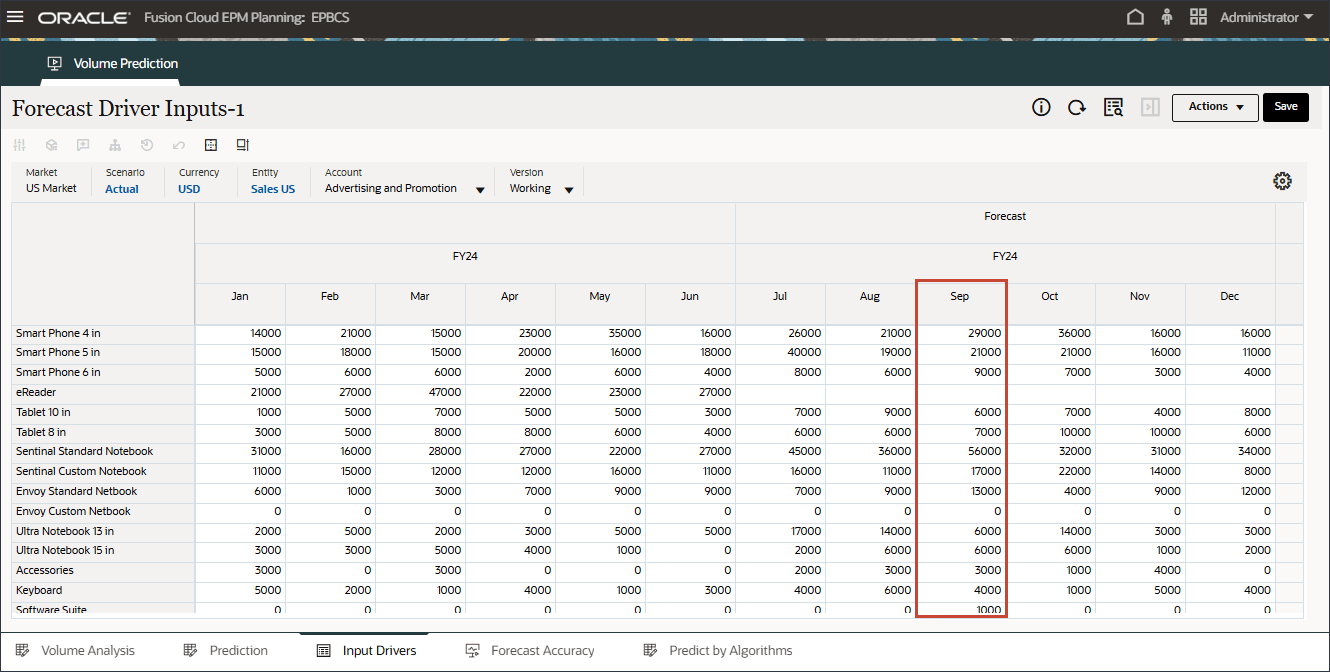Open the Actions dropdown menu
This screenshot has width=1330, height=672.
click(x=1215, y=107)
